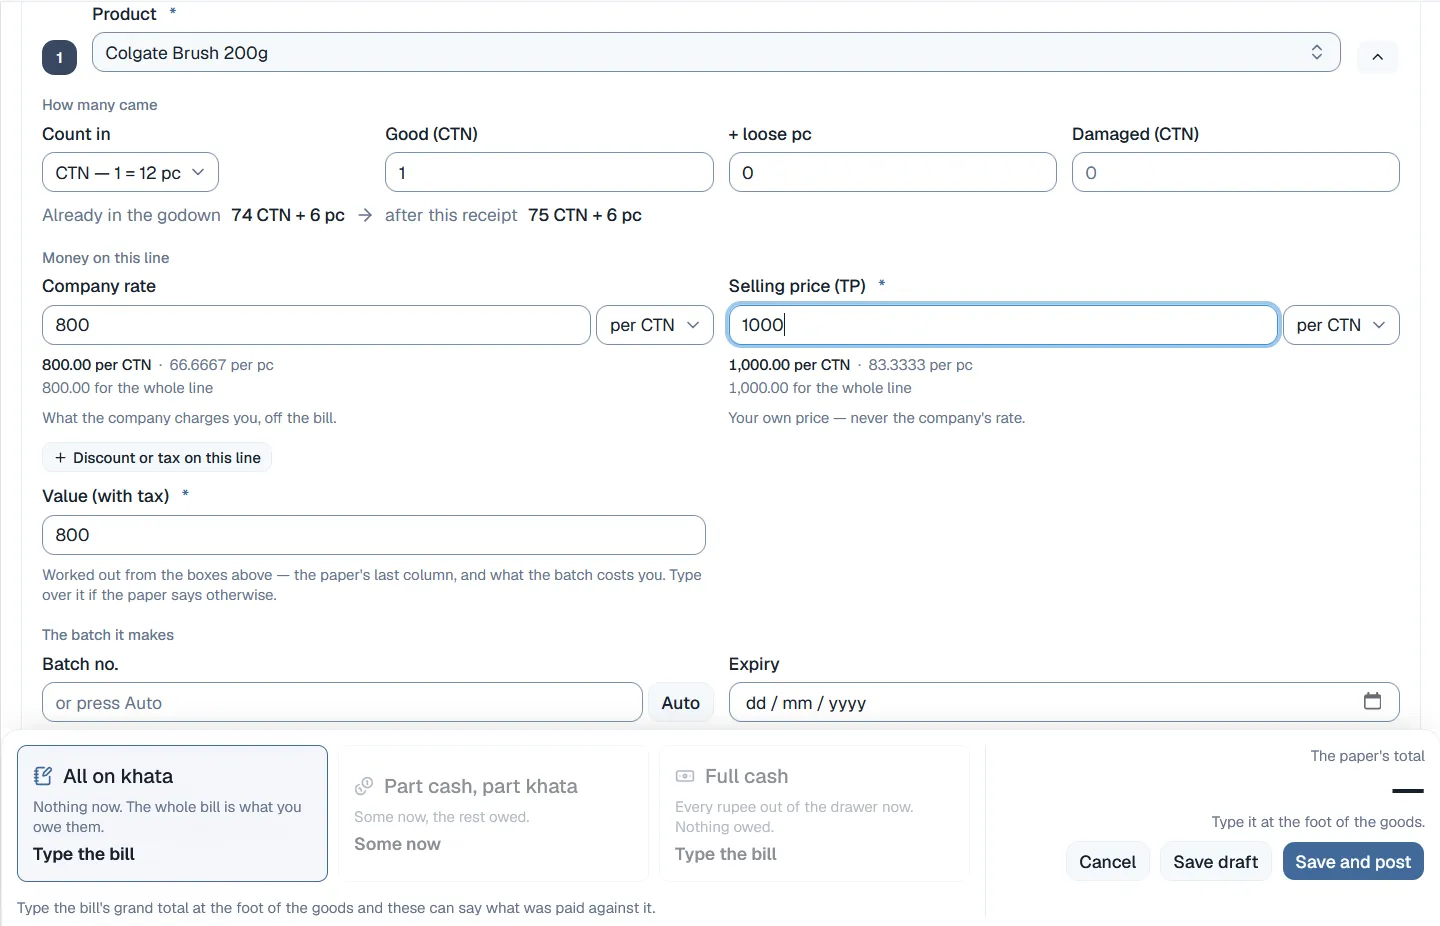Click the Good (CTN) input field
The width and height of the screenshot is (1440, 926).
(549, 172)
